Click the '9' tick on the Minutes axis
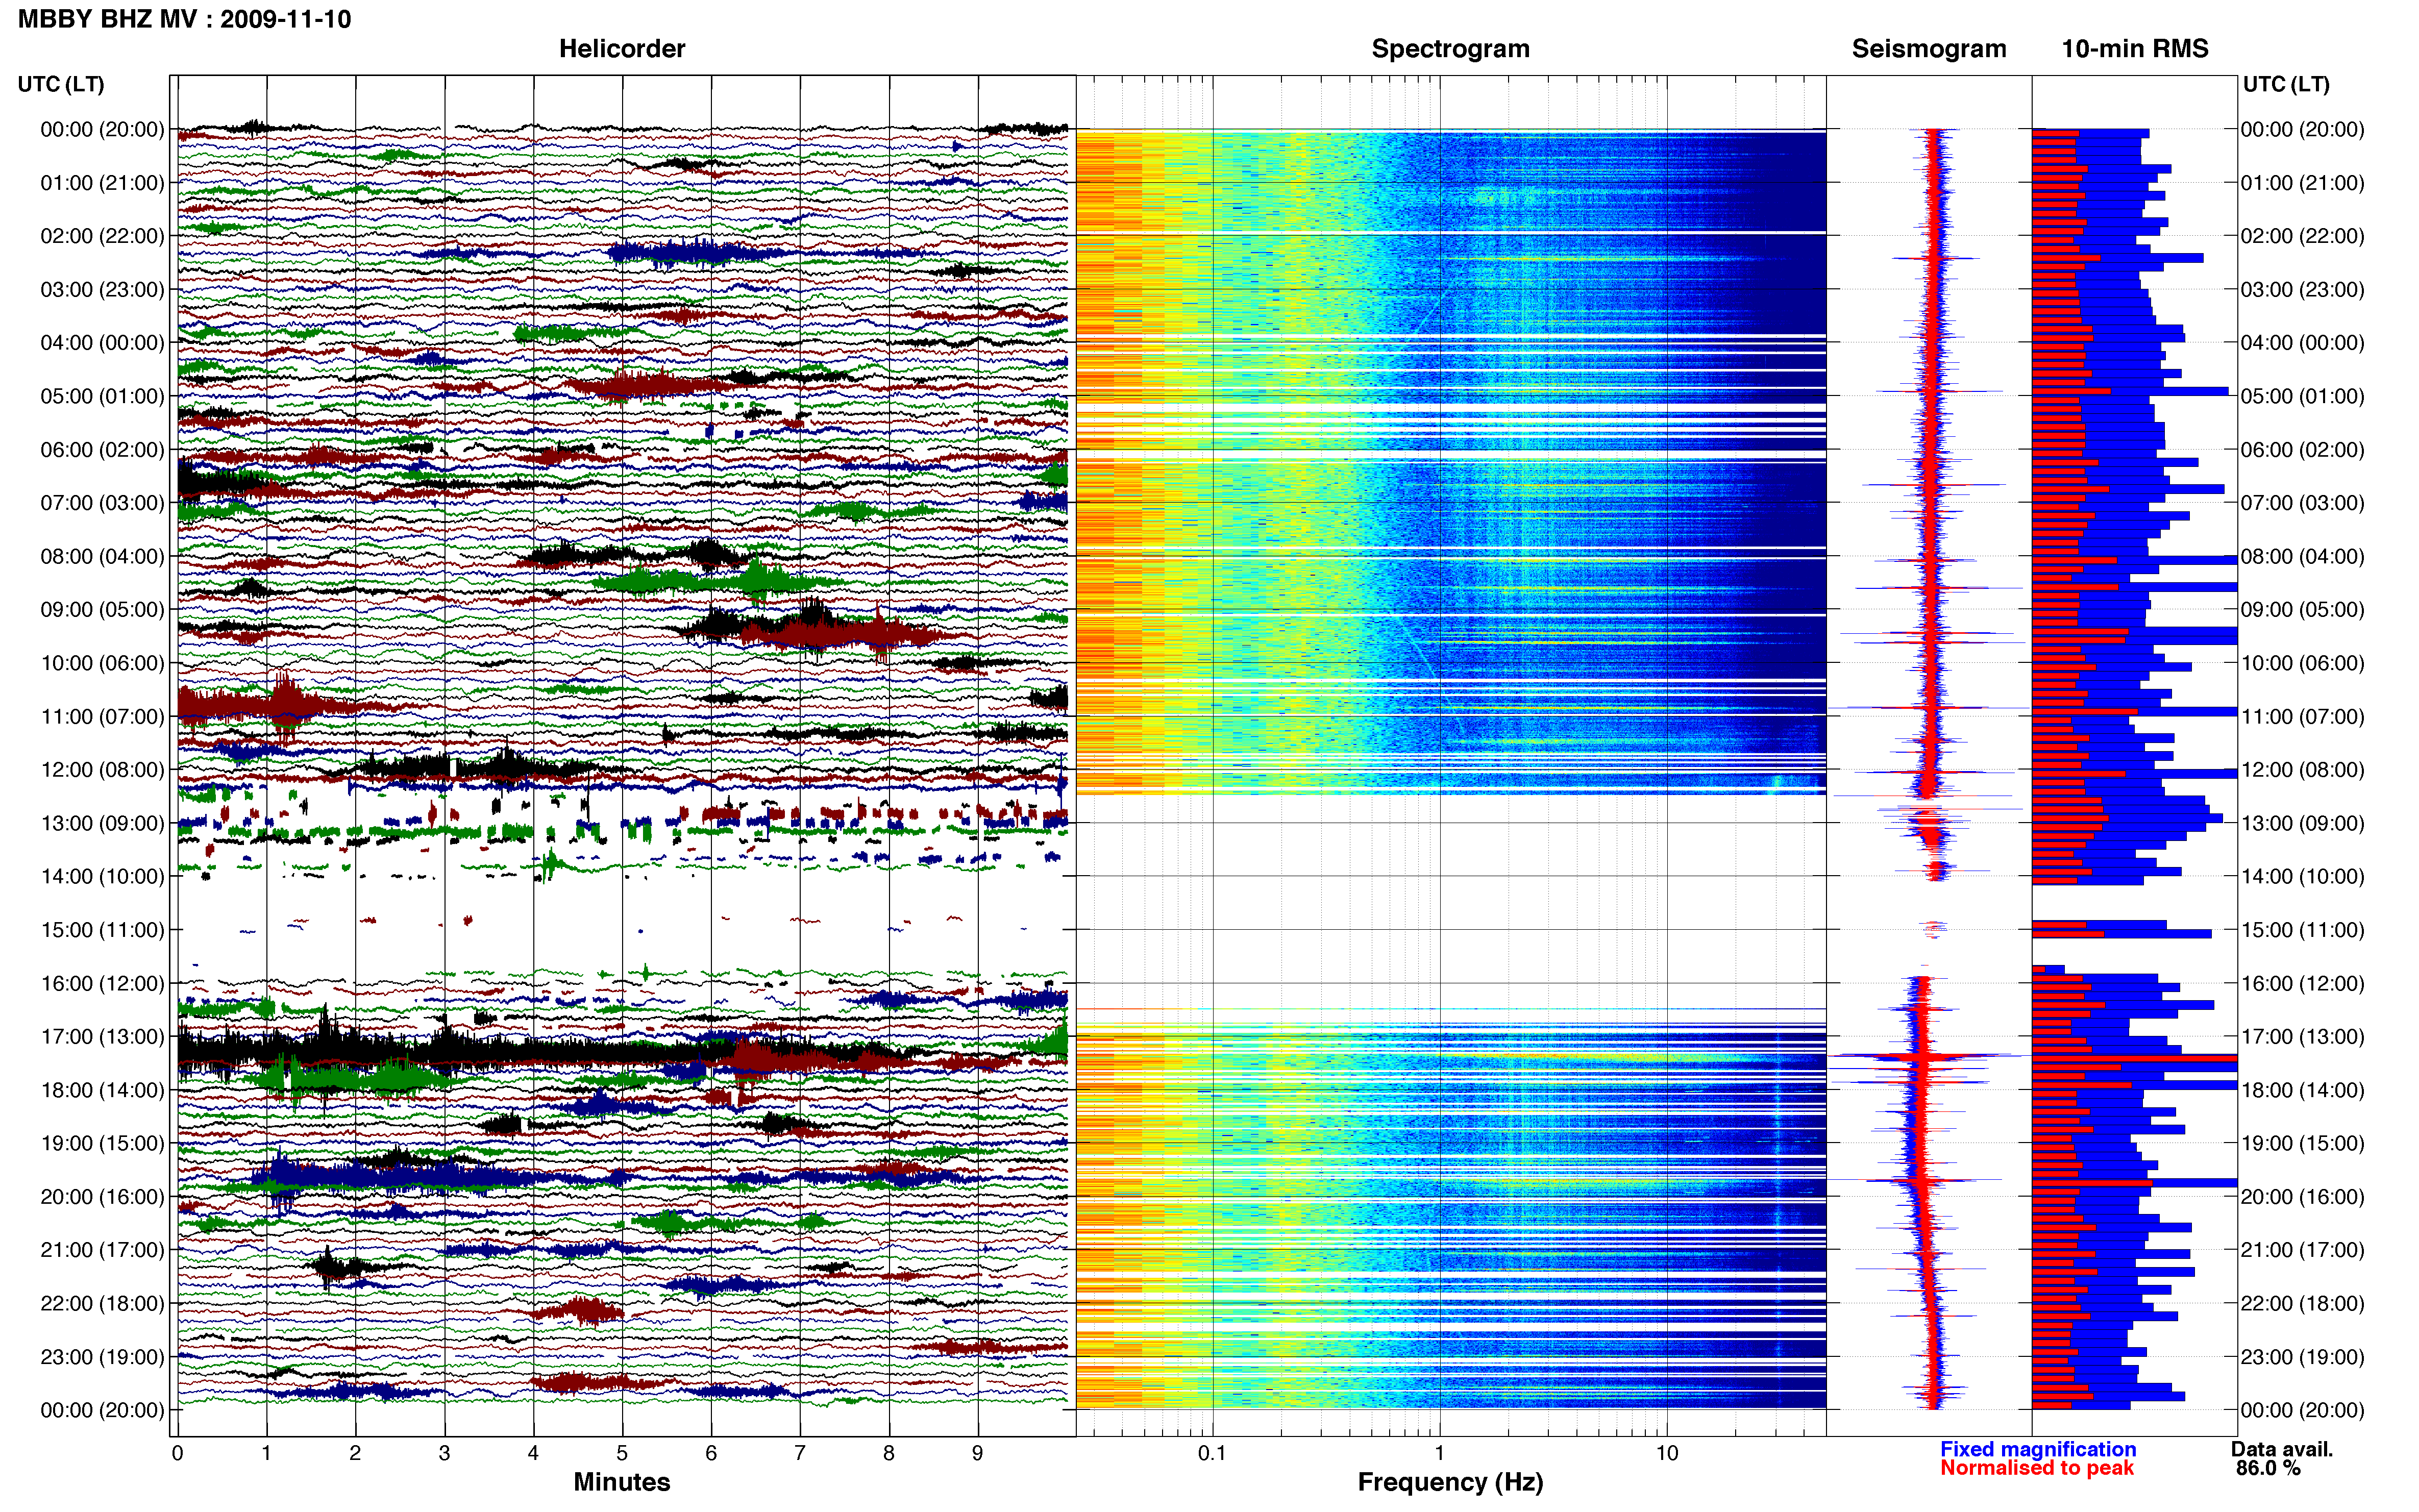2419x1512 pixels. coord(978,1453)
